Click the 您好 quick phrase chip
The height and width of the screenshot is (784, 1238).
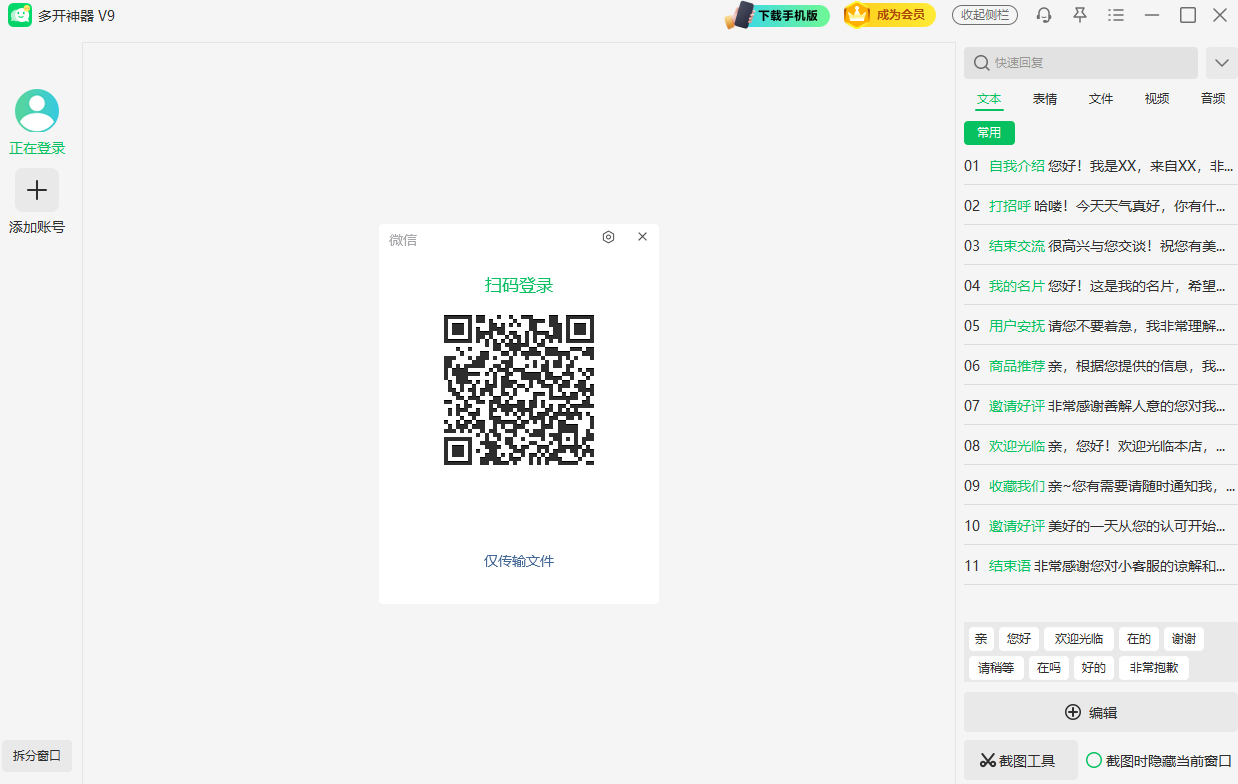click(1019, 638)
